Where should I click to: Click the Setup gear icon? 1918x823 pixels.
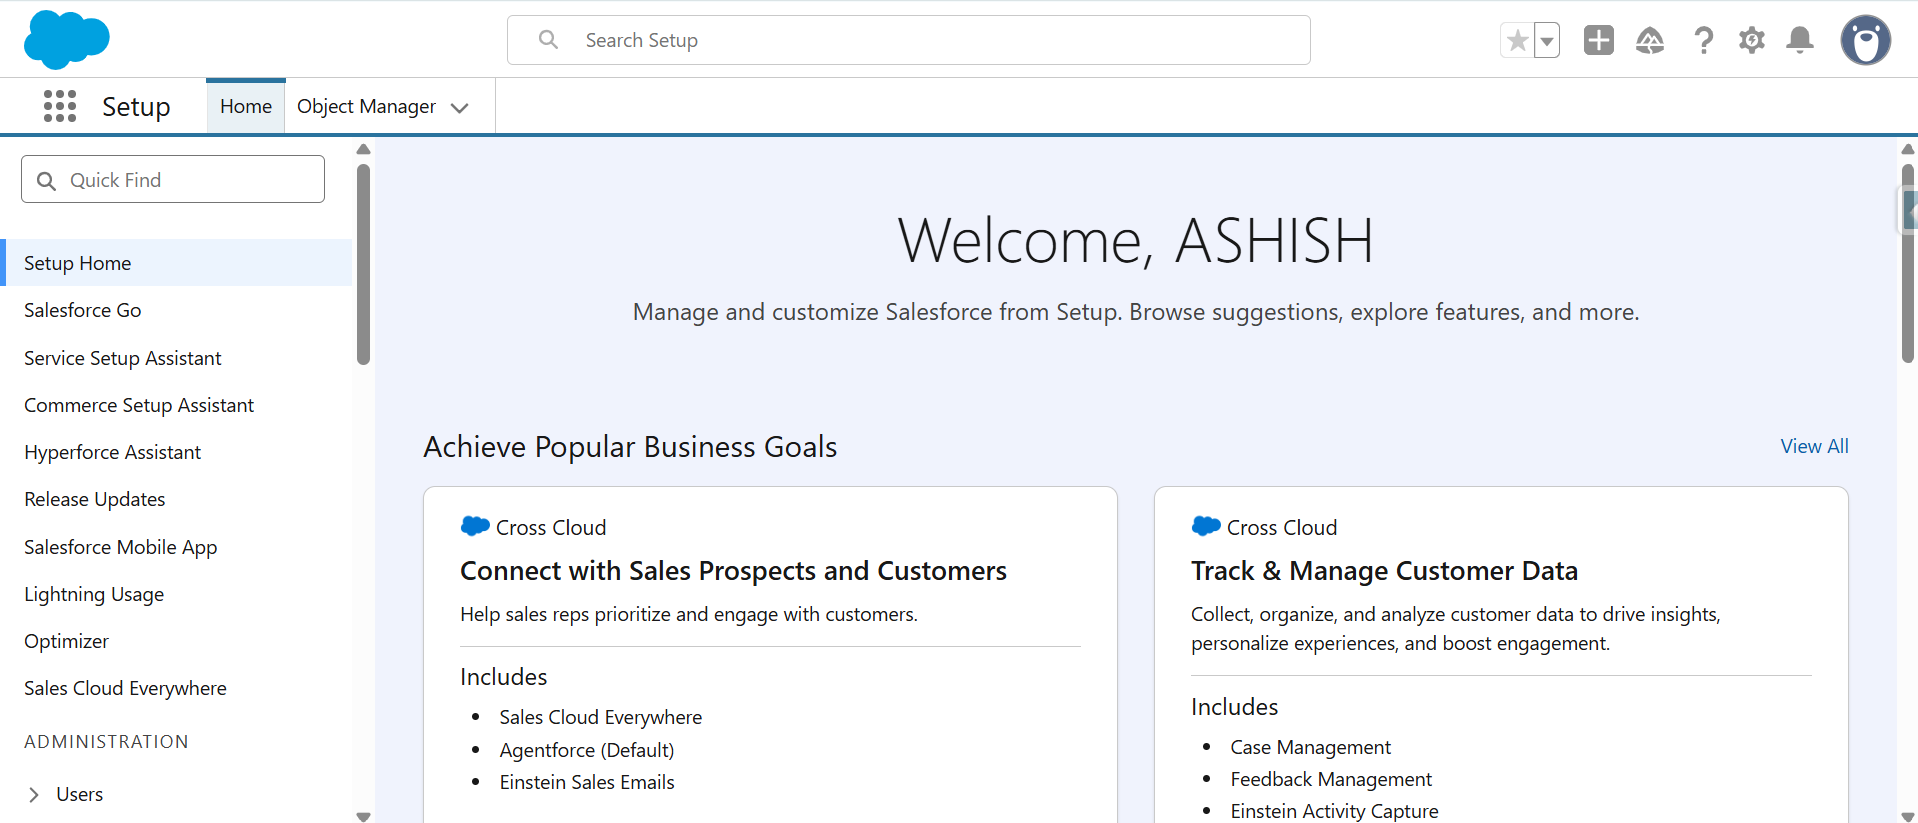pyautogui.click(x=1751, y=41)
